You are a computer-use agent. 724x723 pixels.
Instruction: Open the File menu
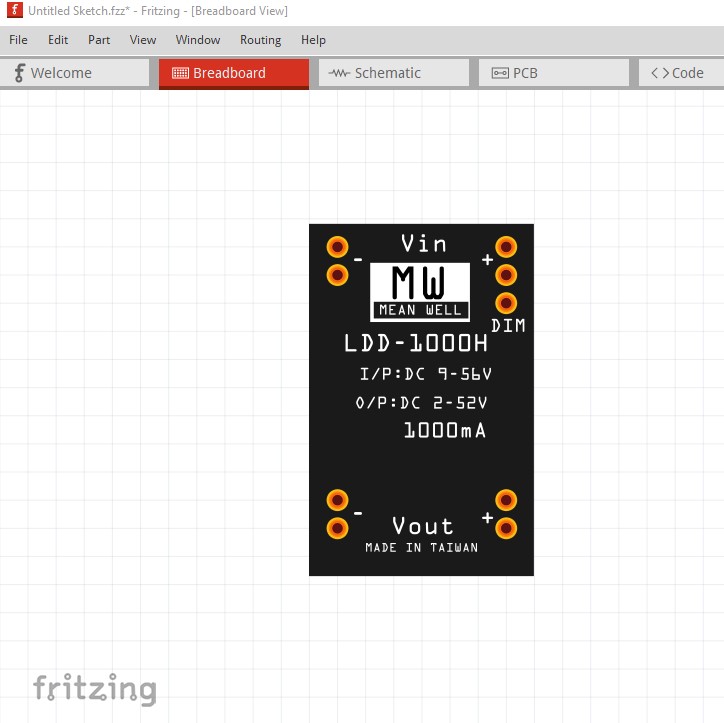click(18, 40)
